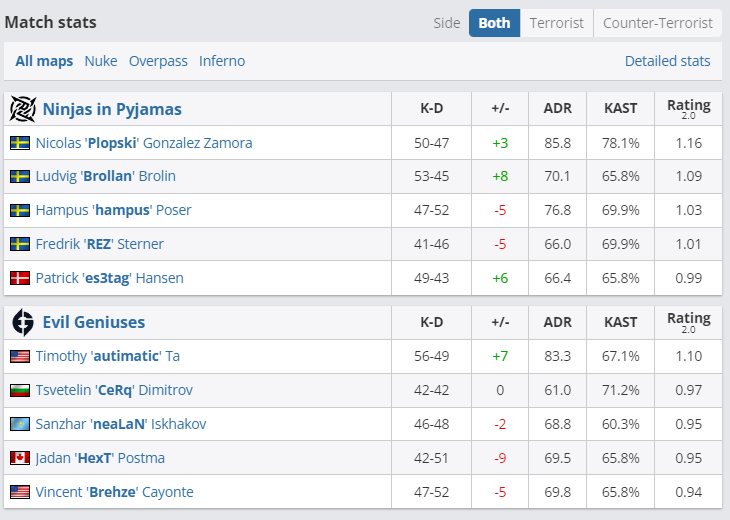
Task: Open Vincent 'Brehze' Cayonte's player profile
Action: 114,492
